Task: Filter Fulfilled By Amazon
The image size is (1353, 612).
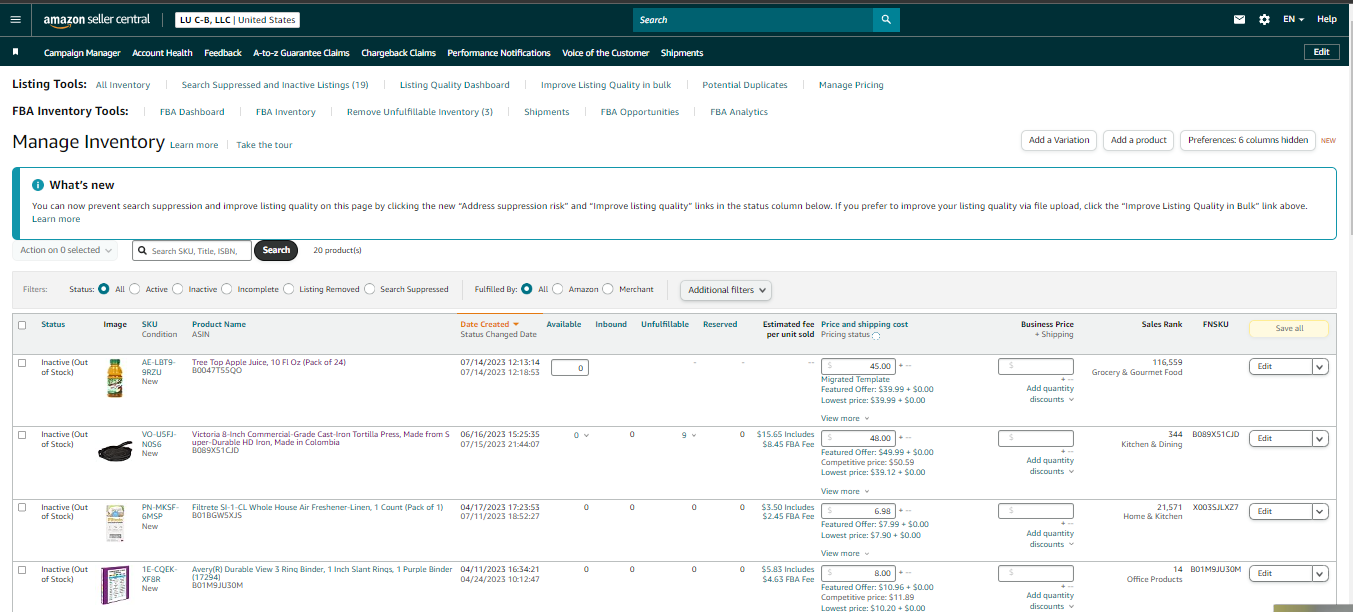Action: (x=558, y=289)
